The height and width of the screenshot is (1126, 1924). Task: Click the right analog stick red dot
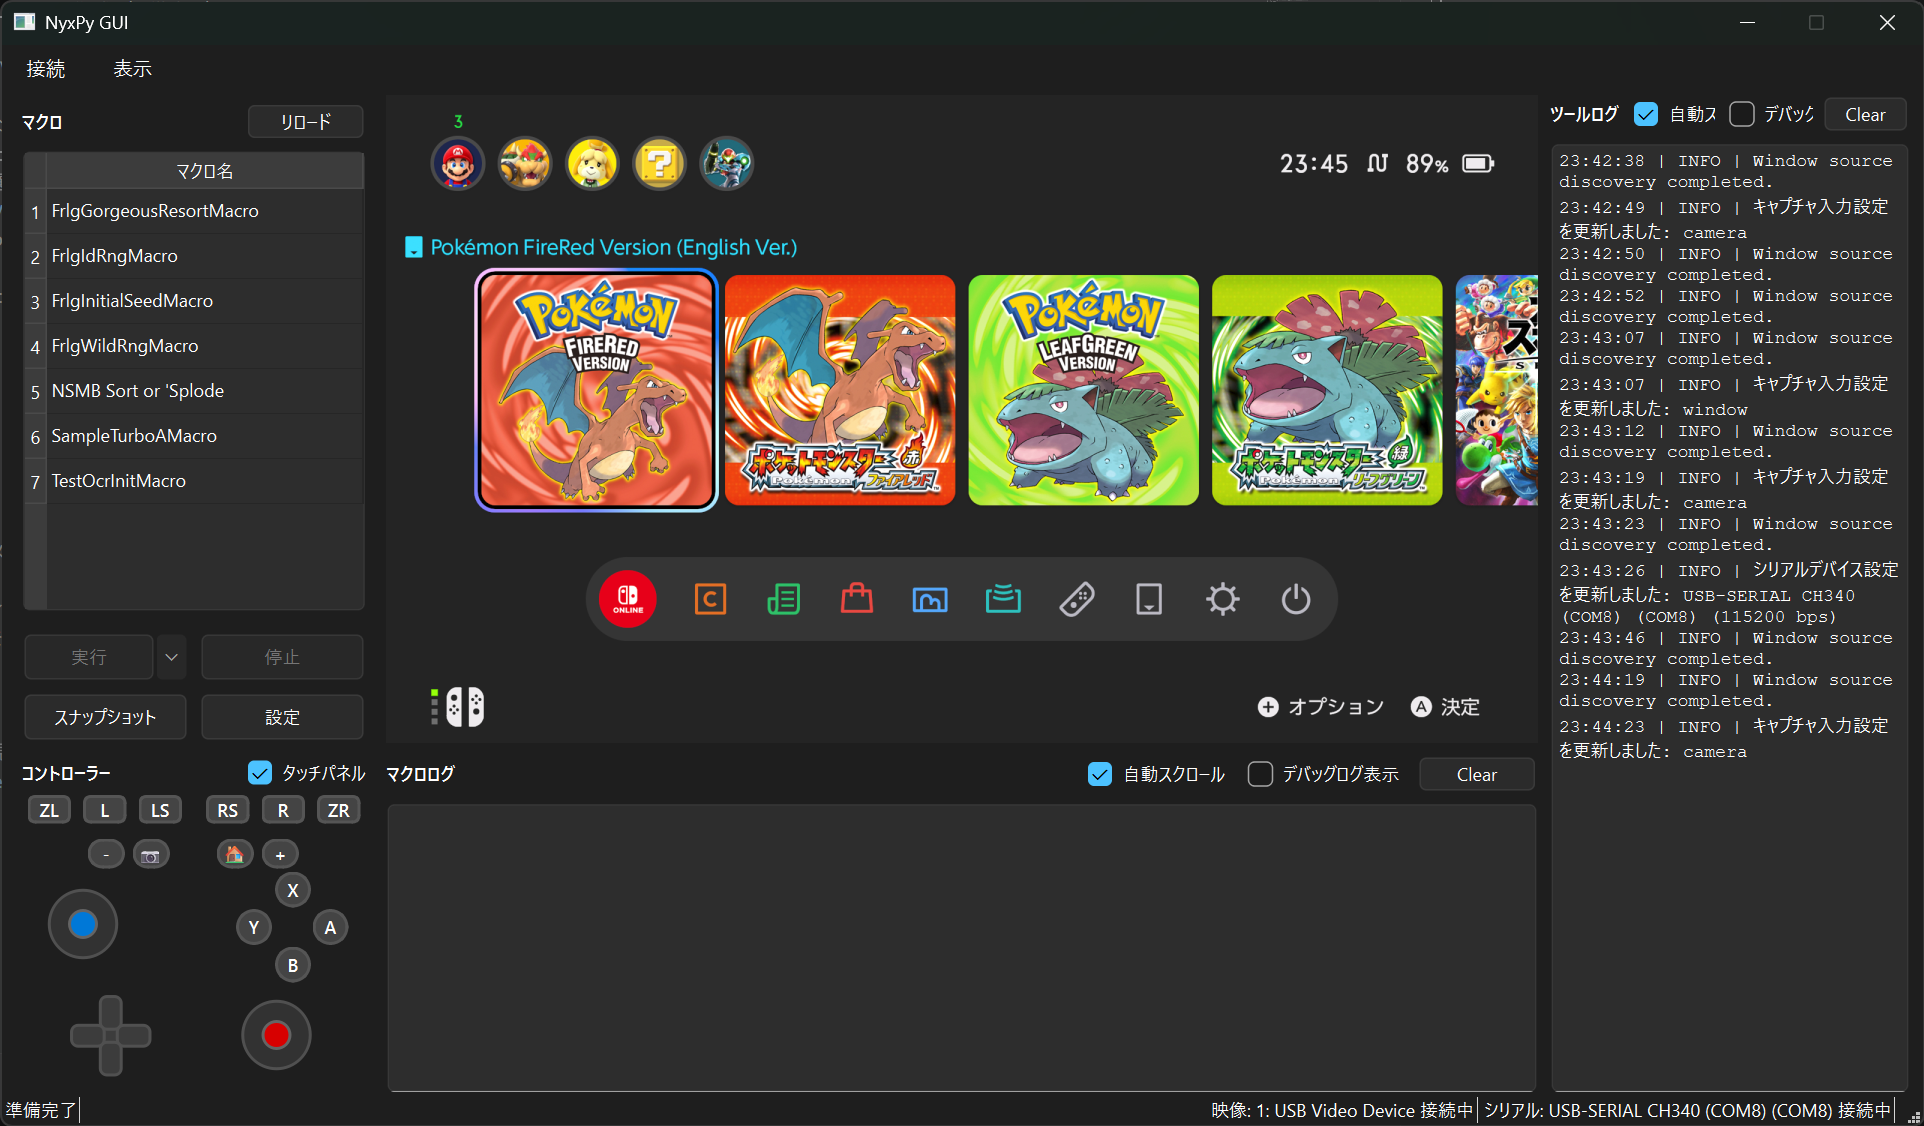tap(276, 1035)
